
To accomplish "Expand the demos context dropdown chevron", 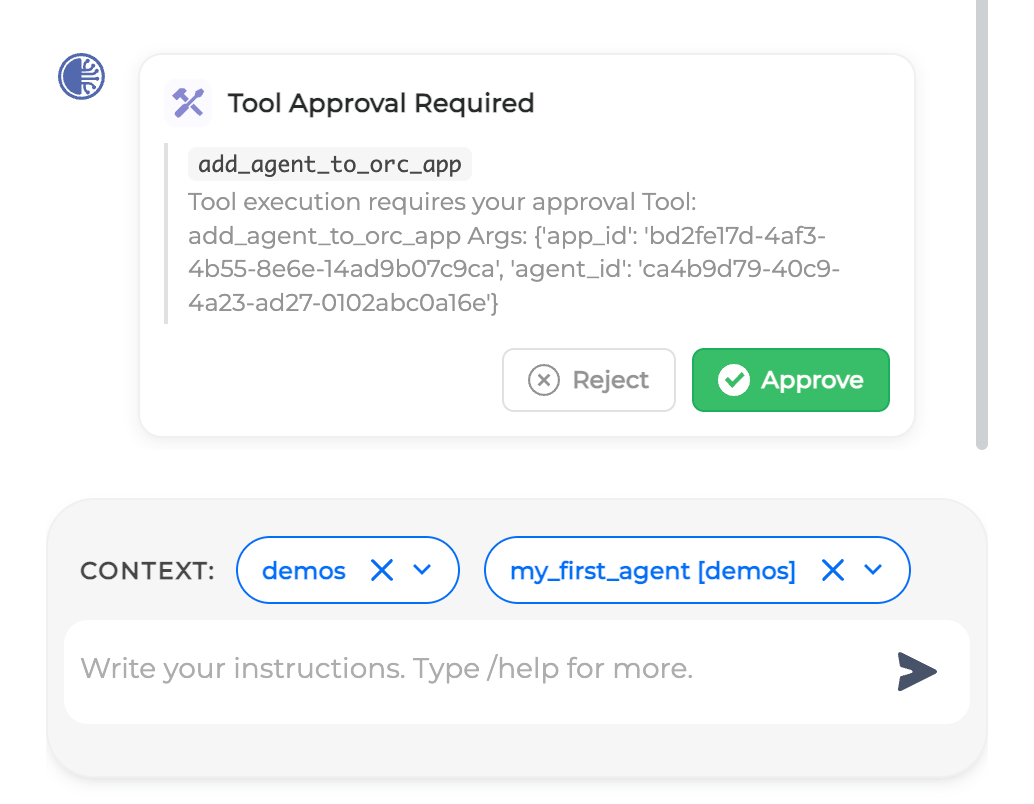I will pos(422,570).
